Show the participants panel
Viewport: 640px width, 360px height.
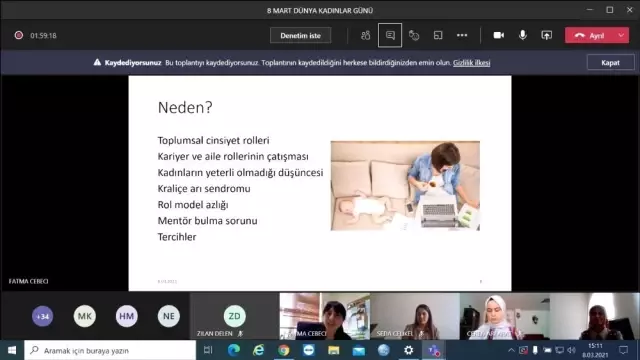point(365,36)
